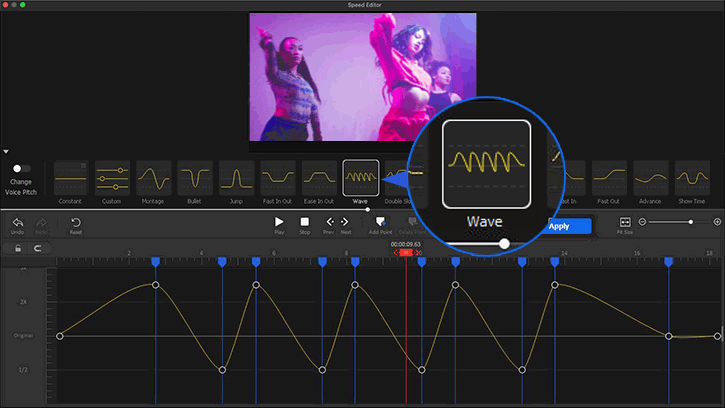Viewport: 725px width, 408px height.
Task: Toggle the Change Voice Pitch switch
Action: pyautogui.click(x=20, y=169)
